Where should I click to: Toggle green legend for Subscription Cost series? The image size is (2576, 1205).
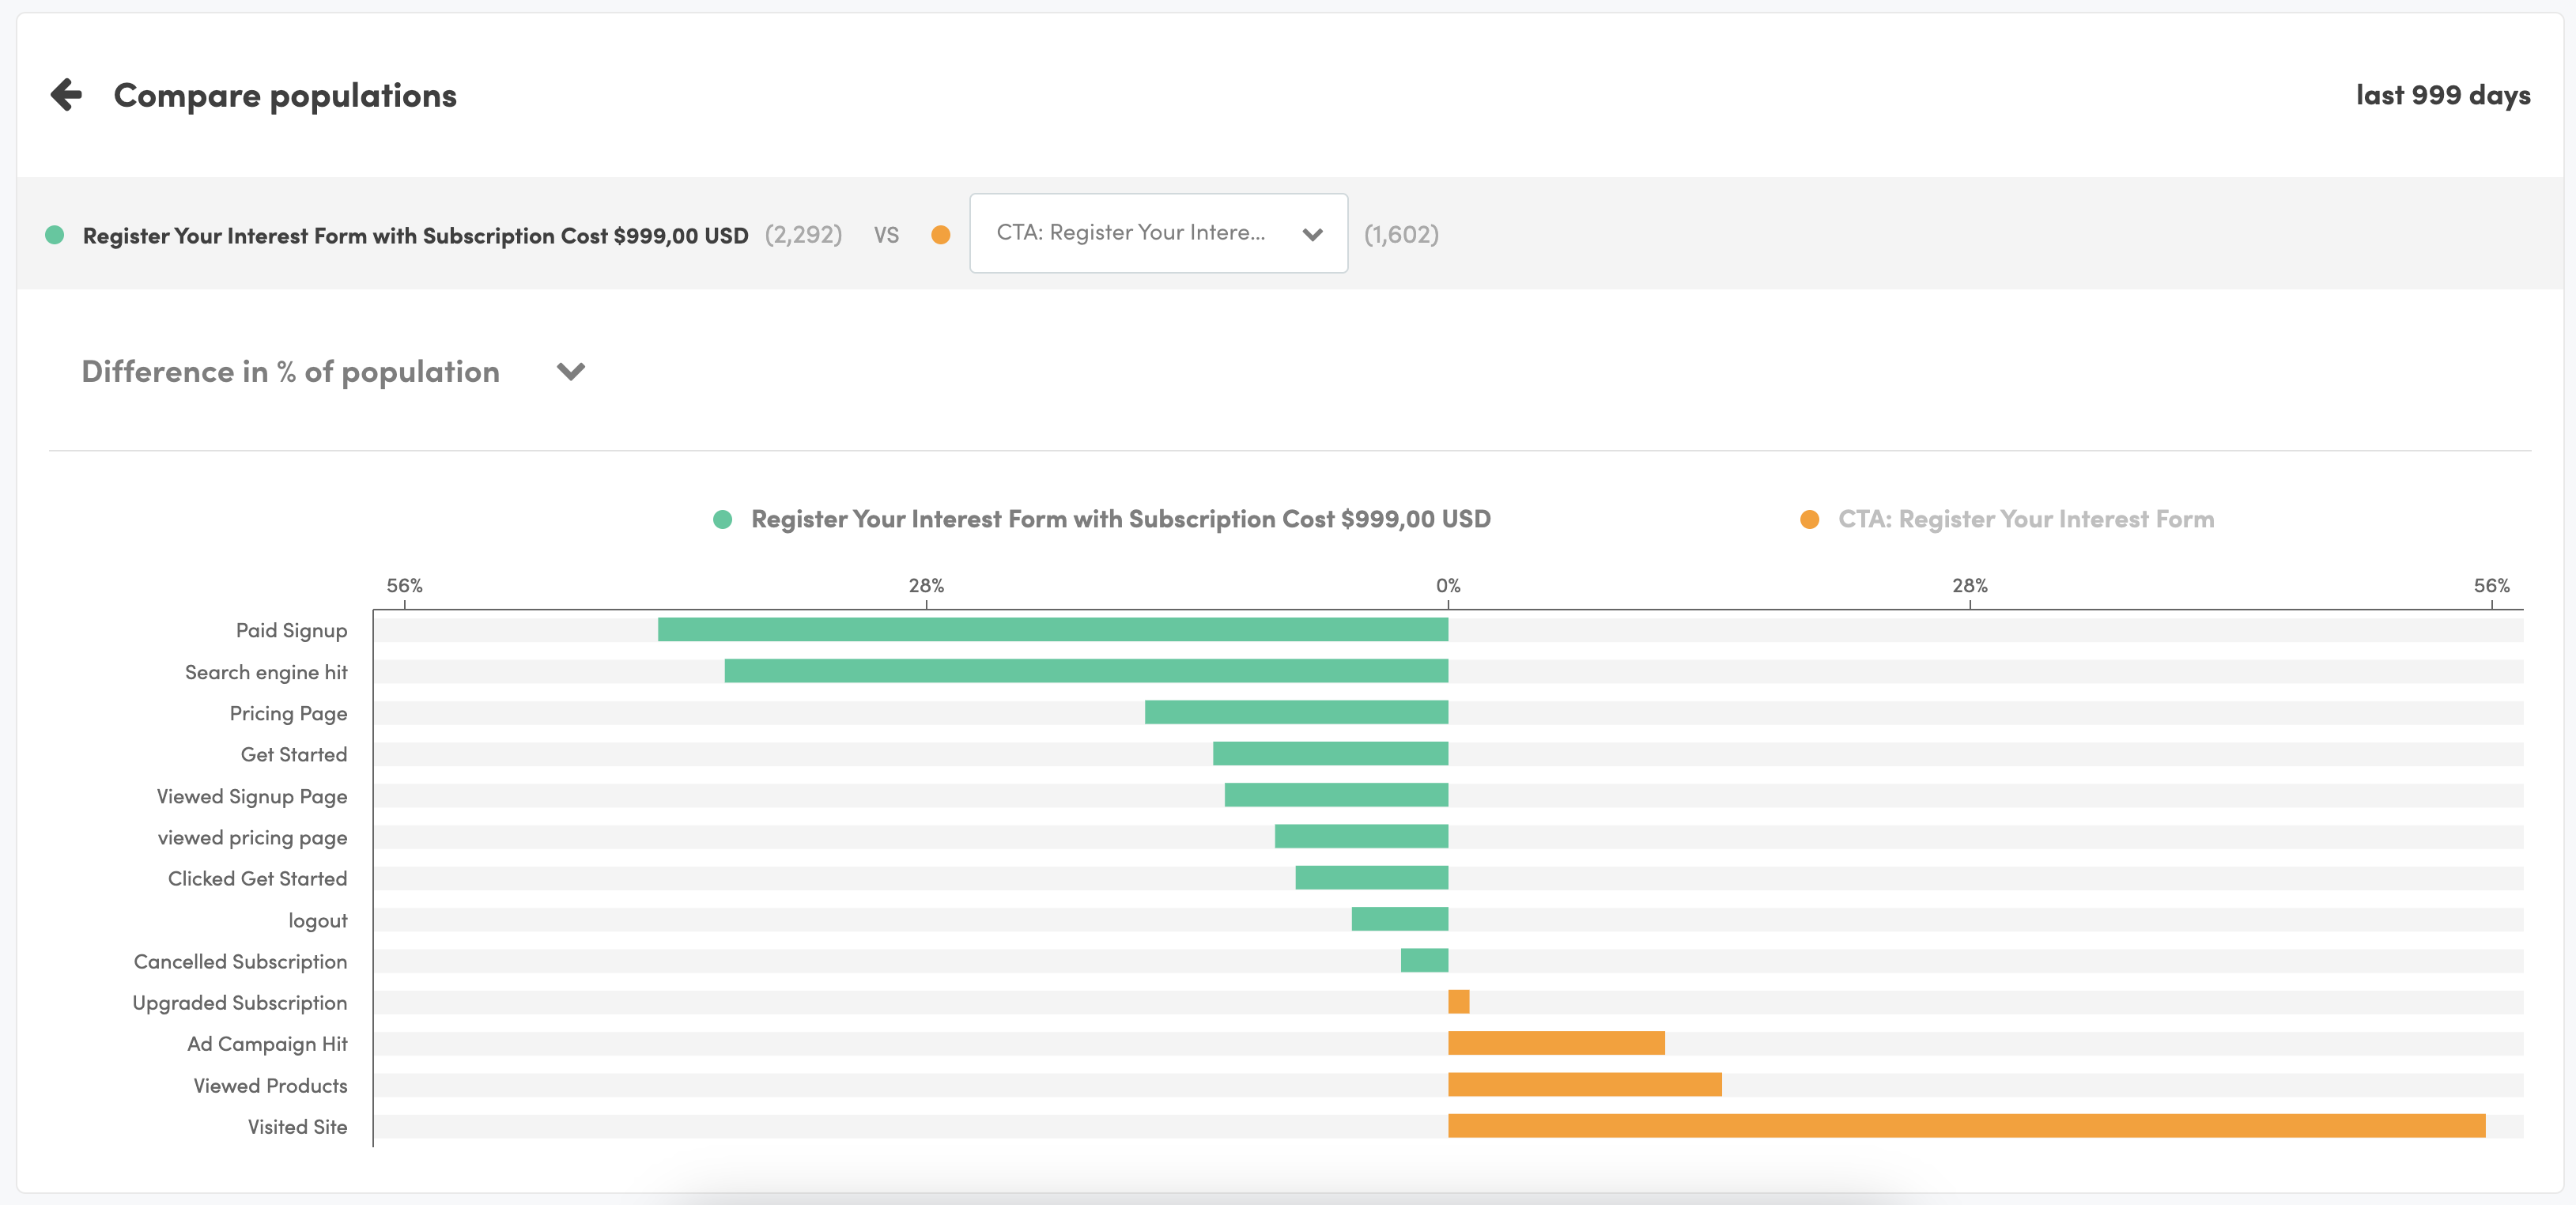[1119, 519]
